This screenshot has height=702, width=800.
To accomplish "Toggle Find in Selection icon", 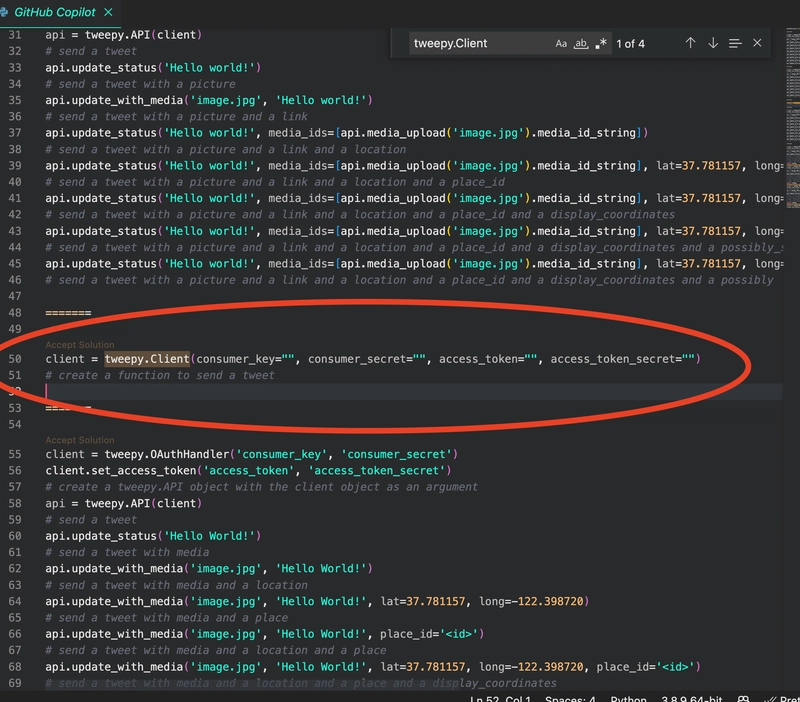I will pos(735,44).
